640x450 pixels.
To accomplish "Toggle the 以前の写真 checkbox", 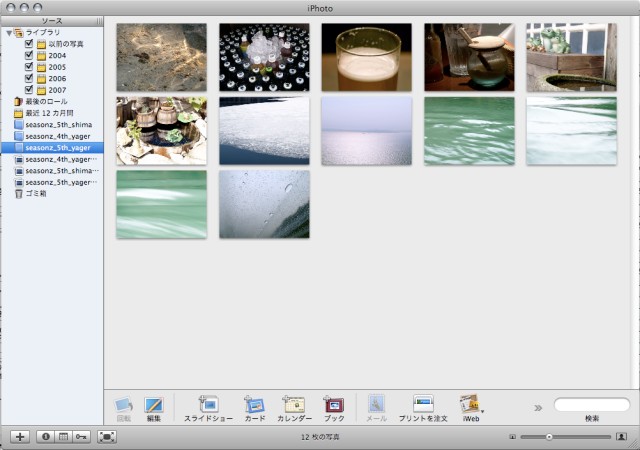I will pyautogui.click(x=29, y=44).
